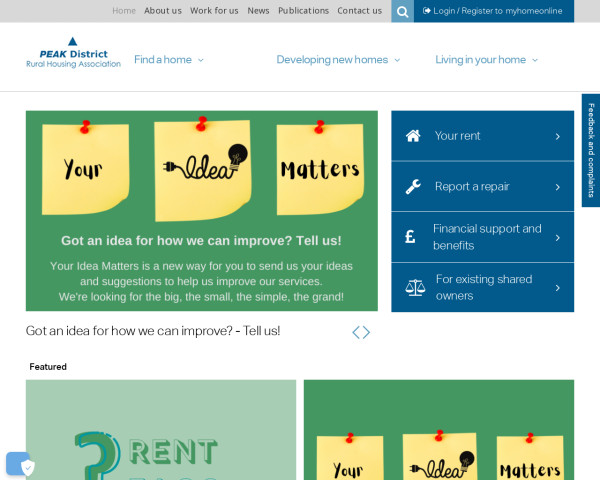
Task: Click the login arrow icon in top bar
Action: [426, 11]
